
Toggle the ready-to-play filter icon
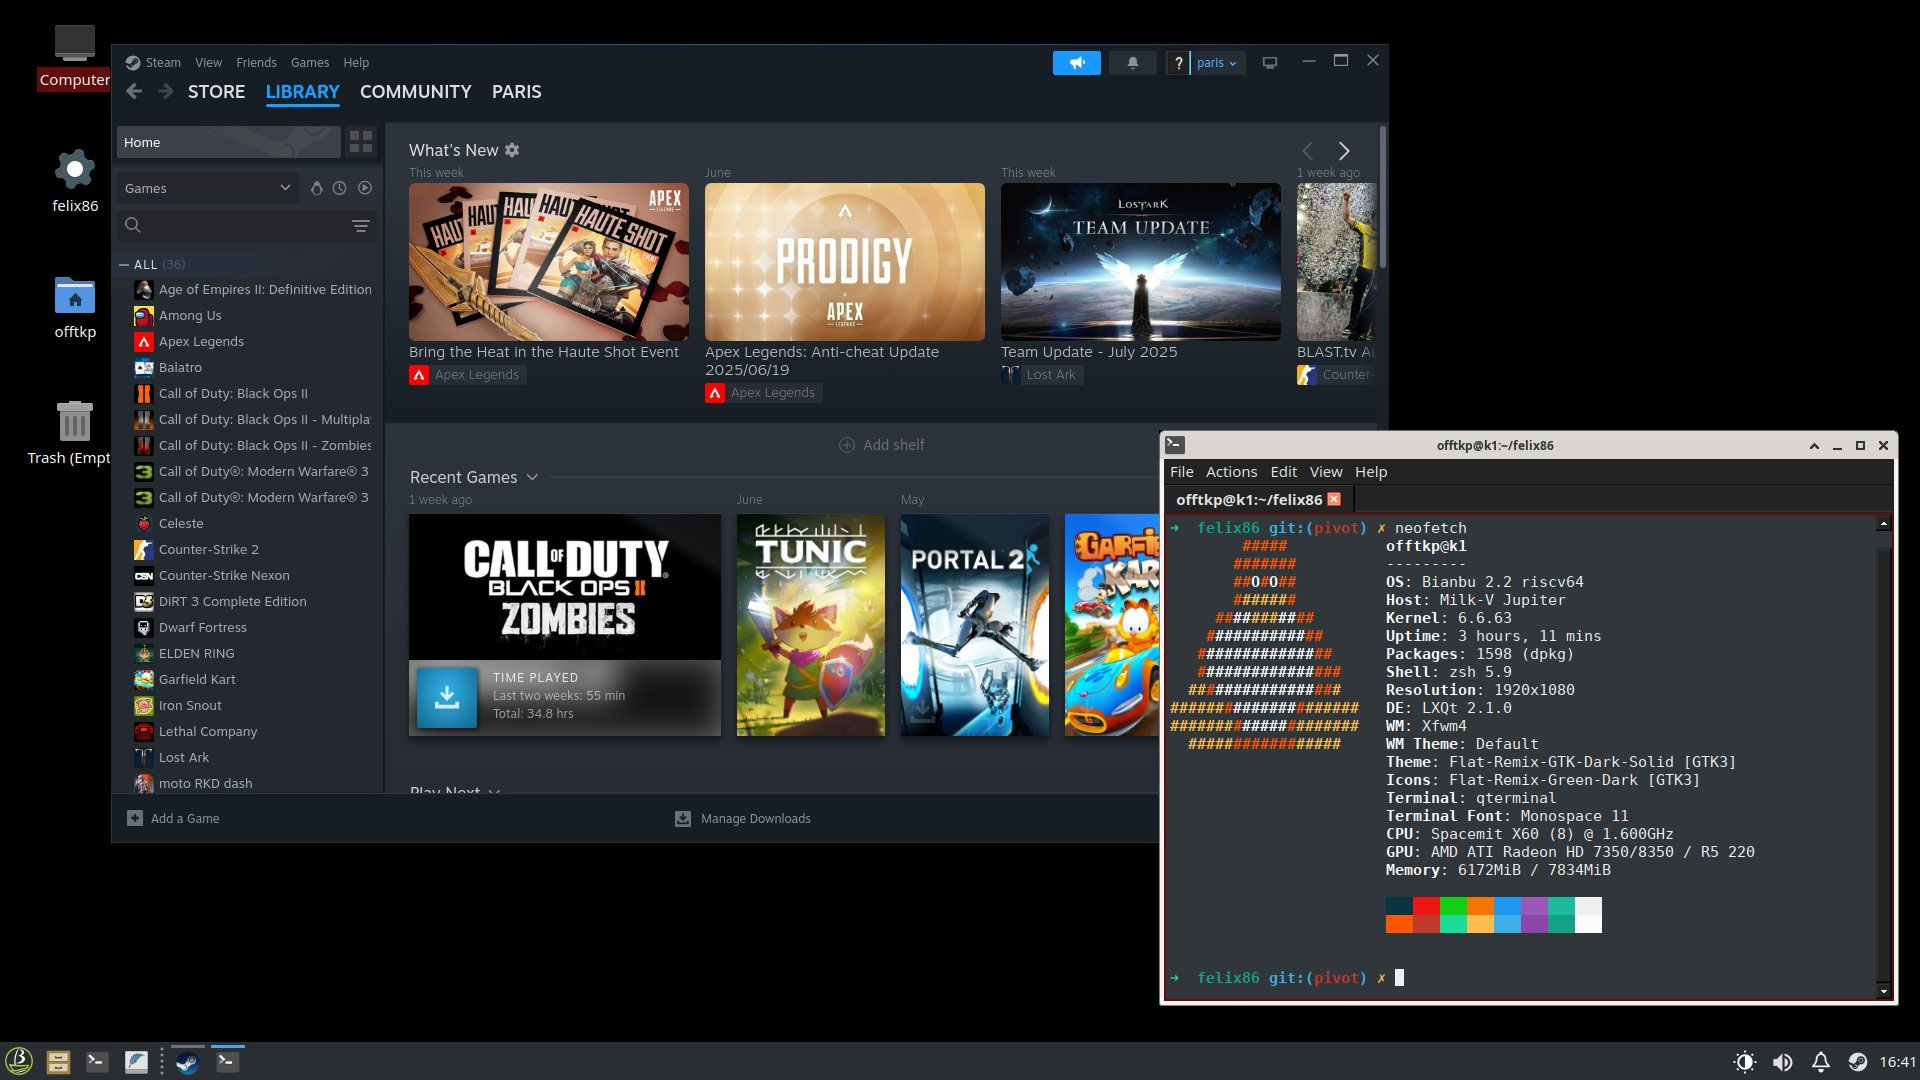click(x=365, y=188)
